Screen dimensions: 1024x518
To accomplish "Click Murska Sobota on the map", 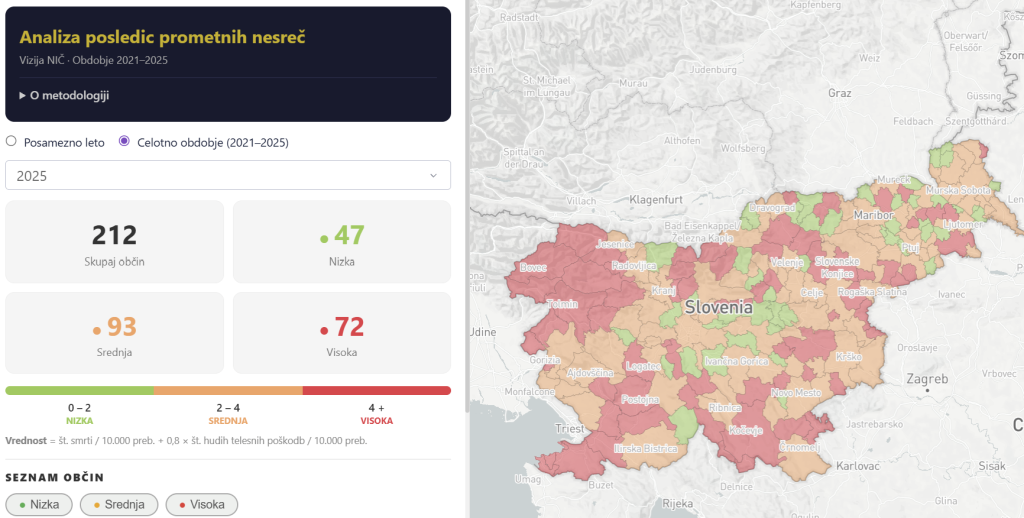I will tap(958, 190).
